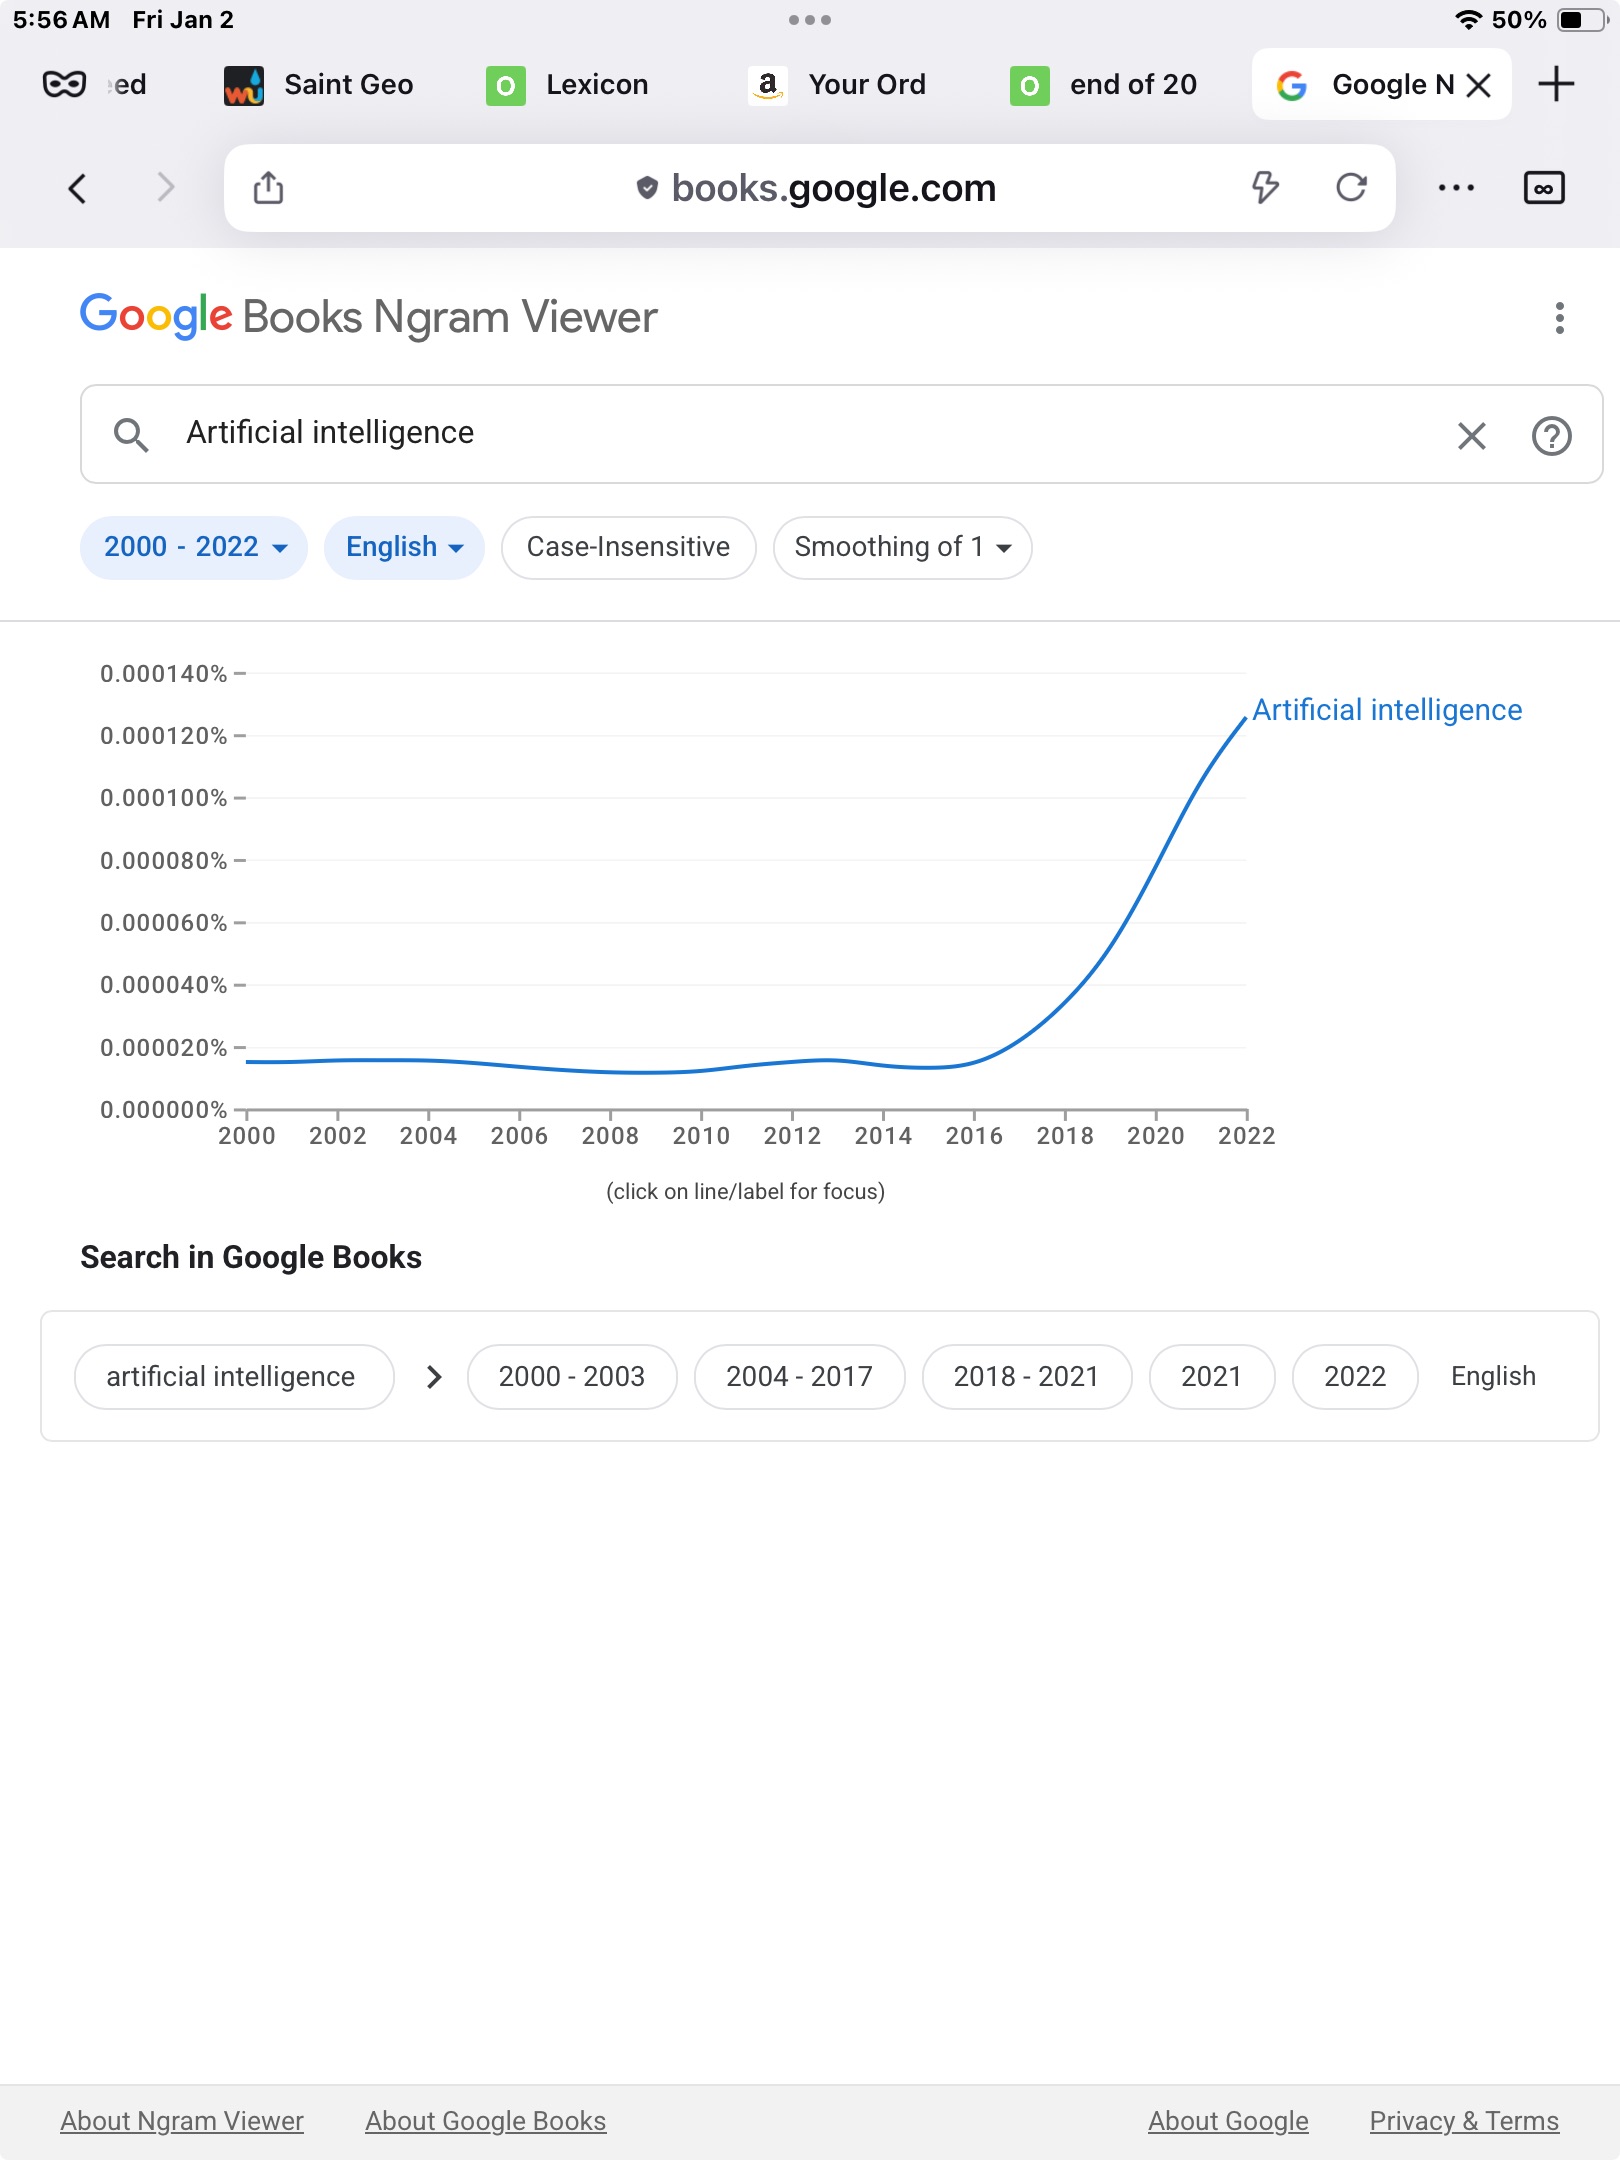The image size is (1620, 2160).
Task: Switch to the Saint Geo tab
Action: pyautogui.click(x=346, y=85)
